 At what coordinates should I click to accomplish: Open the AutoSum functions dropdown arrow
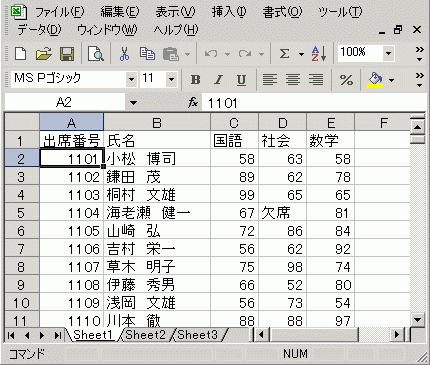pyautogui.click(x=301, y=54)
